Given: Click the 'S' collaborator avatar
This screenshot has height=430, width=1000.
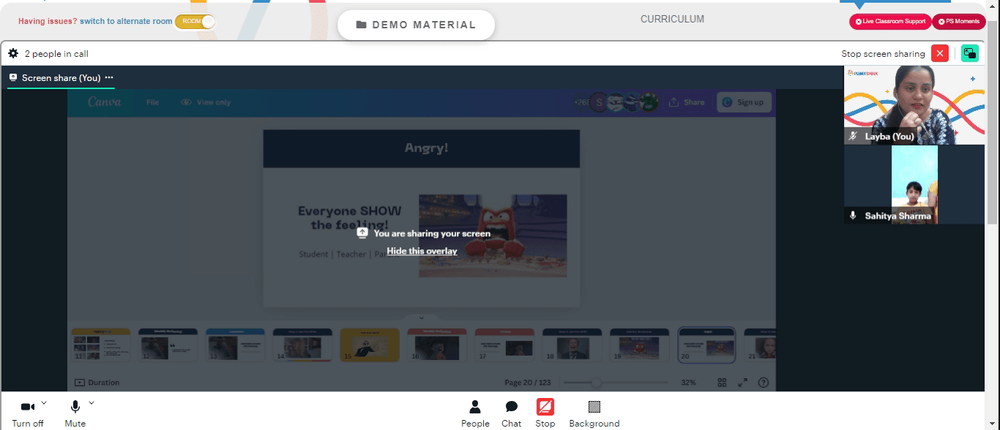Looking at the screenshot, I should click(x=598, y=102).
